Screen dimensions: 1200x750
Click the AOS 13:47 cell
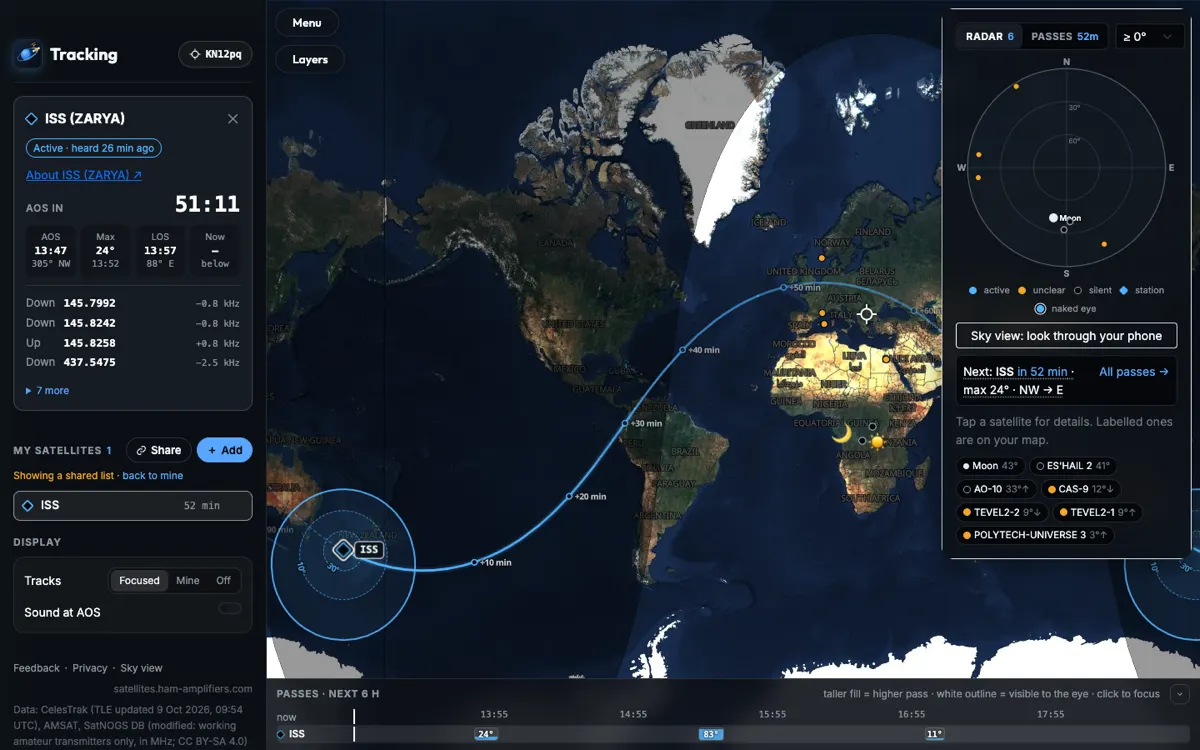[x=50, y=250]
